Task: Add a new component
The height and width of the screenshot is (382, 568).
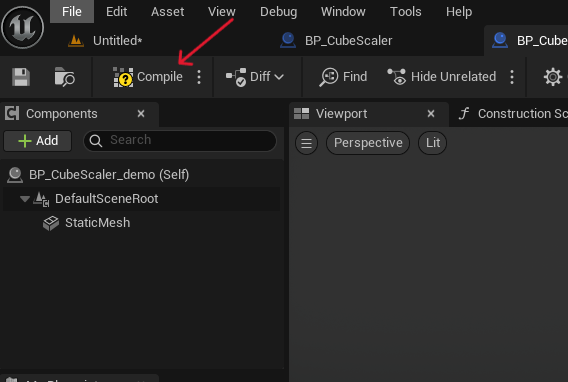Action: pos(38,141)
